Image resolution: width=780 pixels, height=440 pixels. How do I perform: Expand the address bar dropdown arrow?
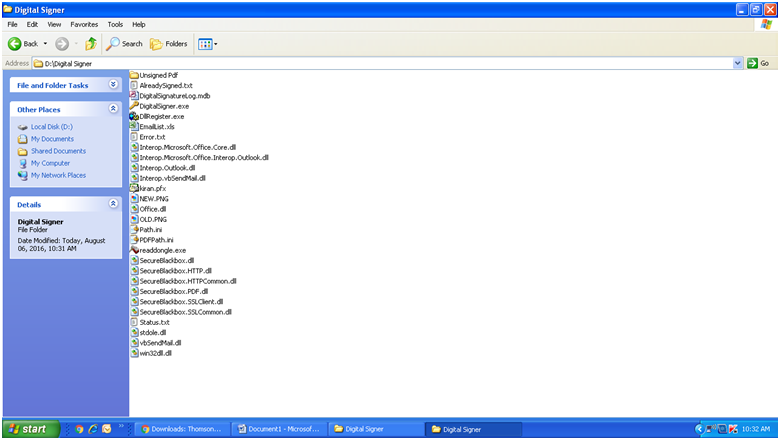point(738,63)
